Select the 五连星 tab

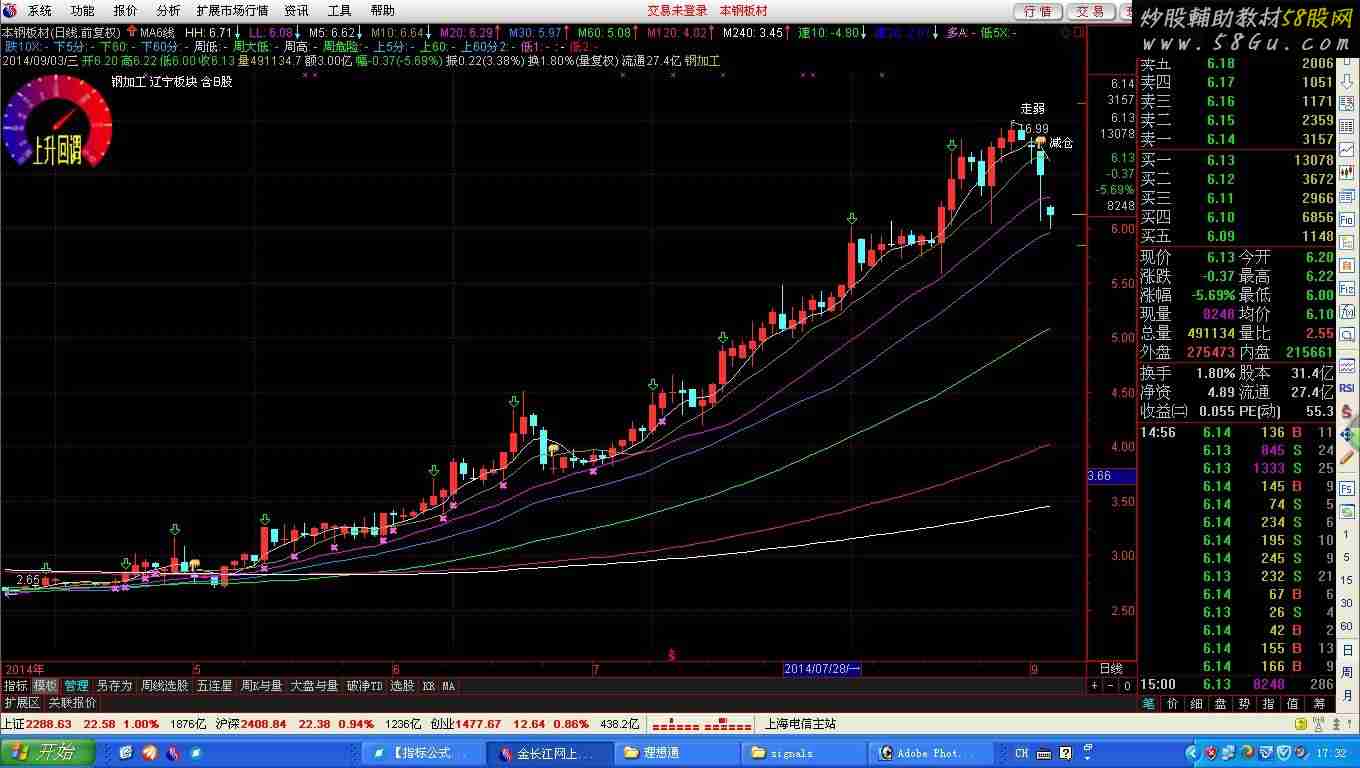point(214,686)
